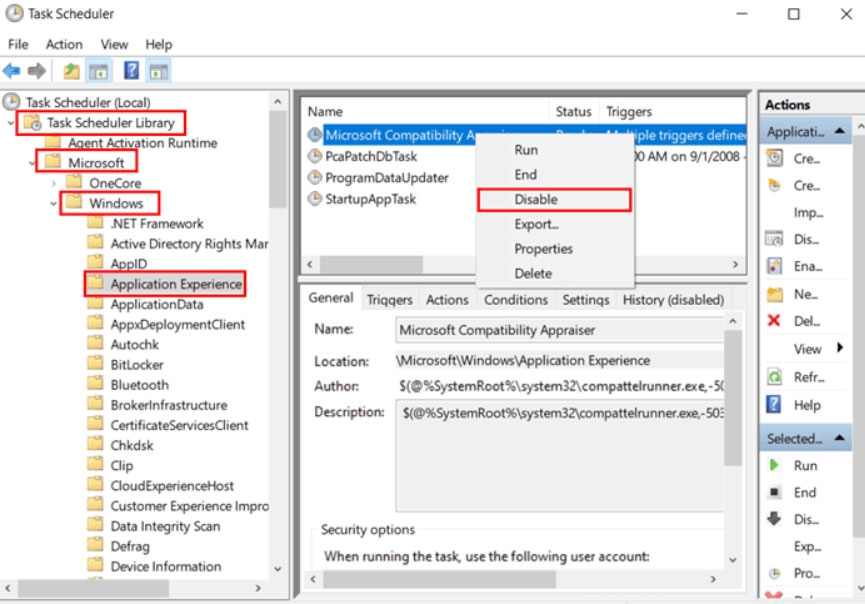Switch to the Settings tab
The width and height of the screenshot is (865, 604).
click(585, 300)
